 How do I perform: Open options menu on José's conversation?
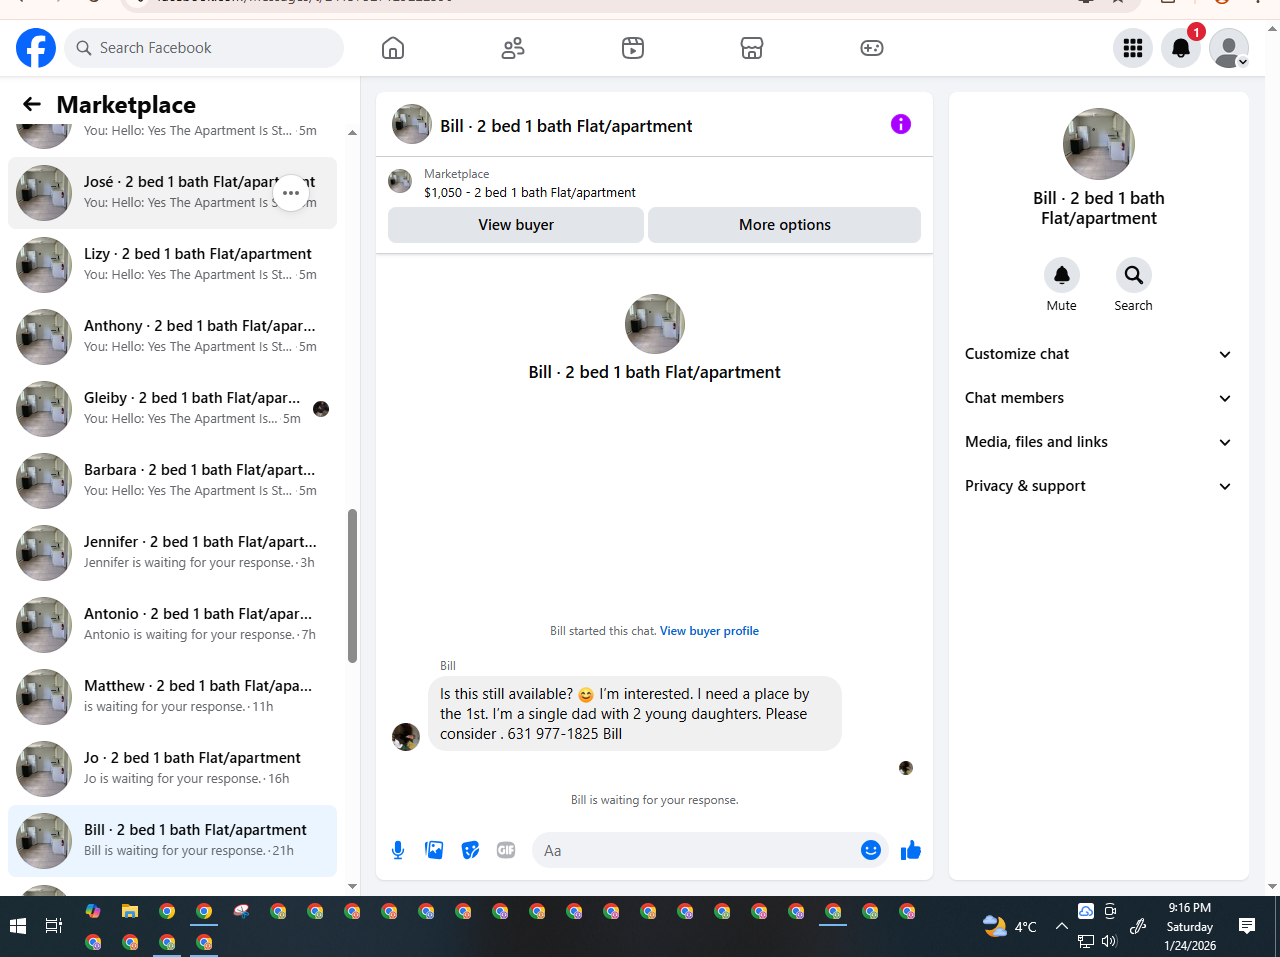[x=291, y=193]
